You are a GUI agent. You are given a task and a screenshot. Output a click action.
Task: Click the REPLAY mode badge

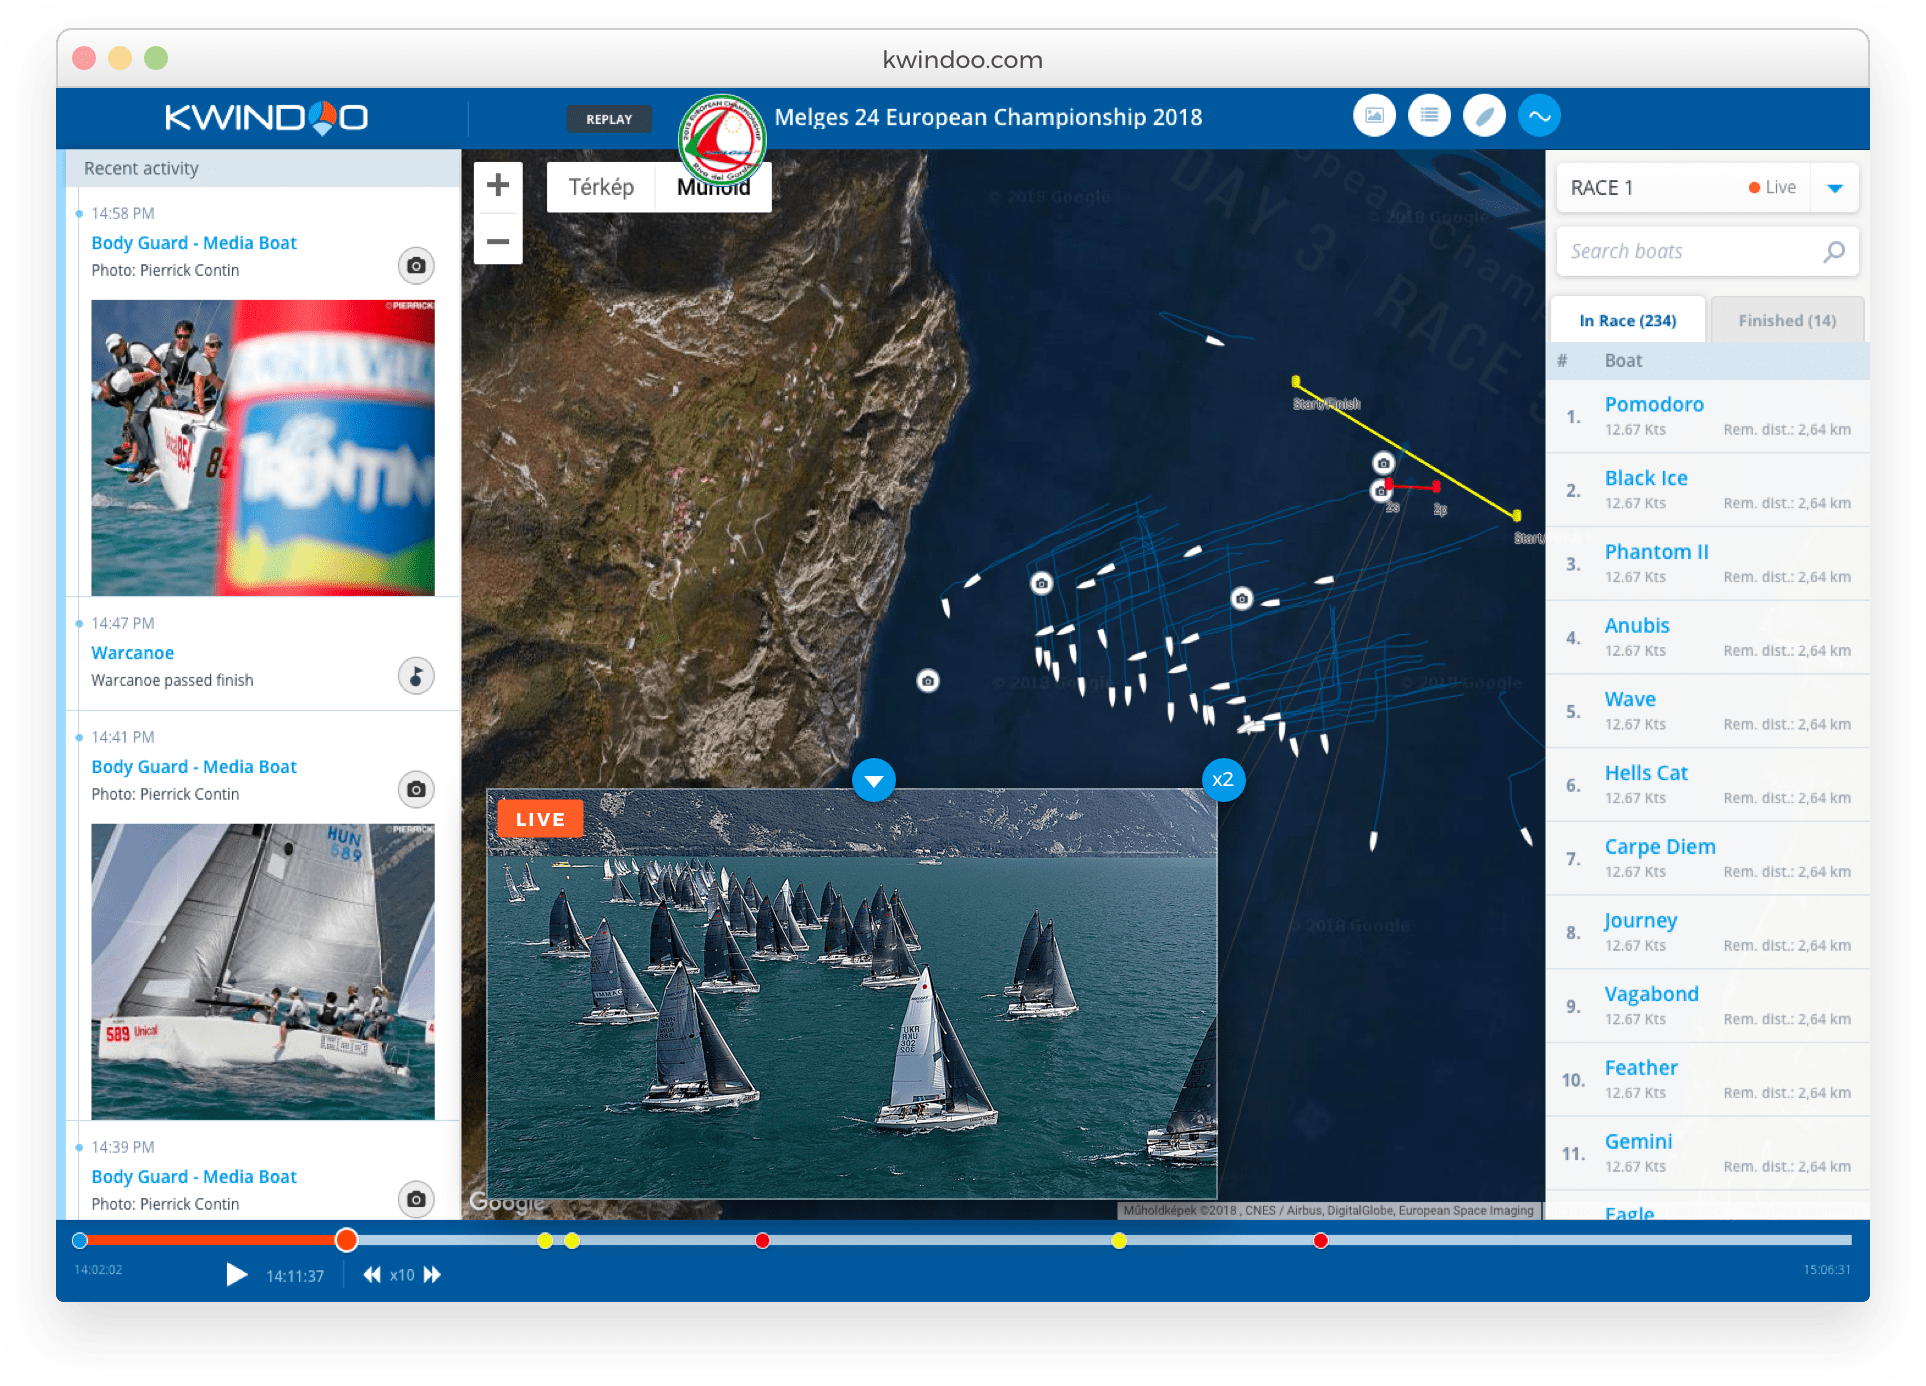tap(609, 119)
